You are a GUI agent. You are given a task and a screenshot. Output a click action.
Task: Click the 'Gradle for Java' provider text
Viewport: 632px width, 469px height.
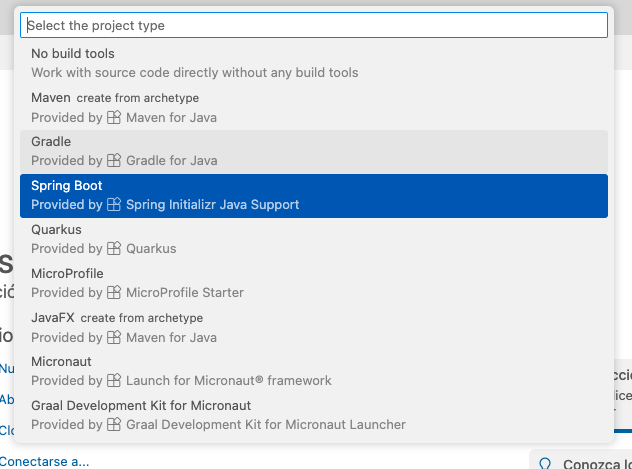[x=172, y=161]
